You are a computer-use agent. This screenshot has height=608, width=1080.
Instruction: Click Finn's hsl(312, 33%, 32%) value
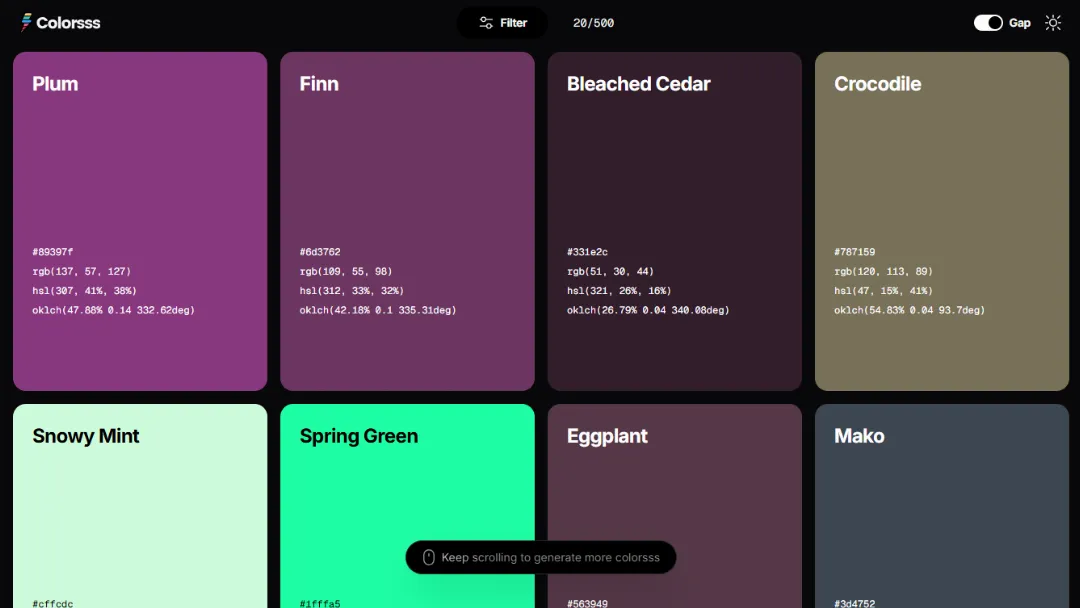351,291
